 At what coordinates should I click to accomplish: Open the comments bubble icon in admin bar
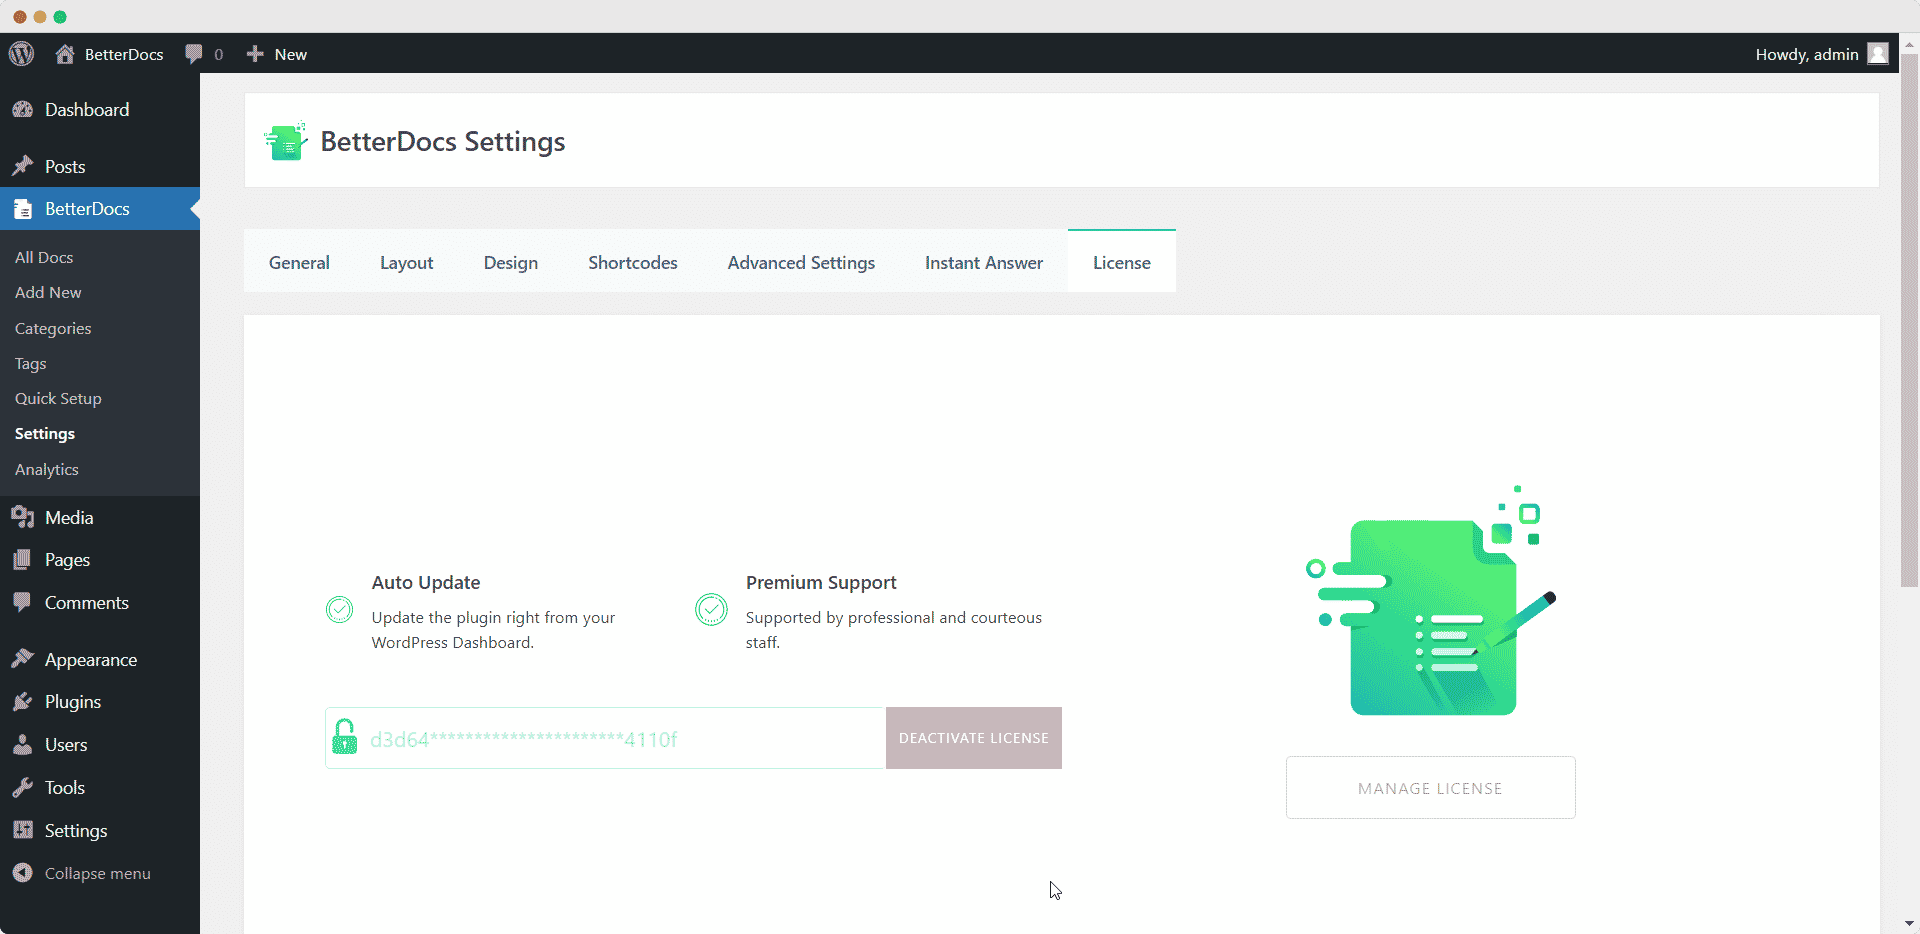[194, 54]
